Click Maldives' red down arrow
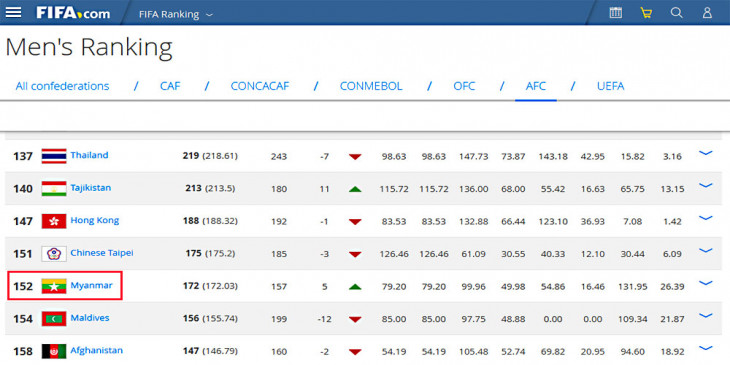 click(355, 319)
